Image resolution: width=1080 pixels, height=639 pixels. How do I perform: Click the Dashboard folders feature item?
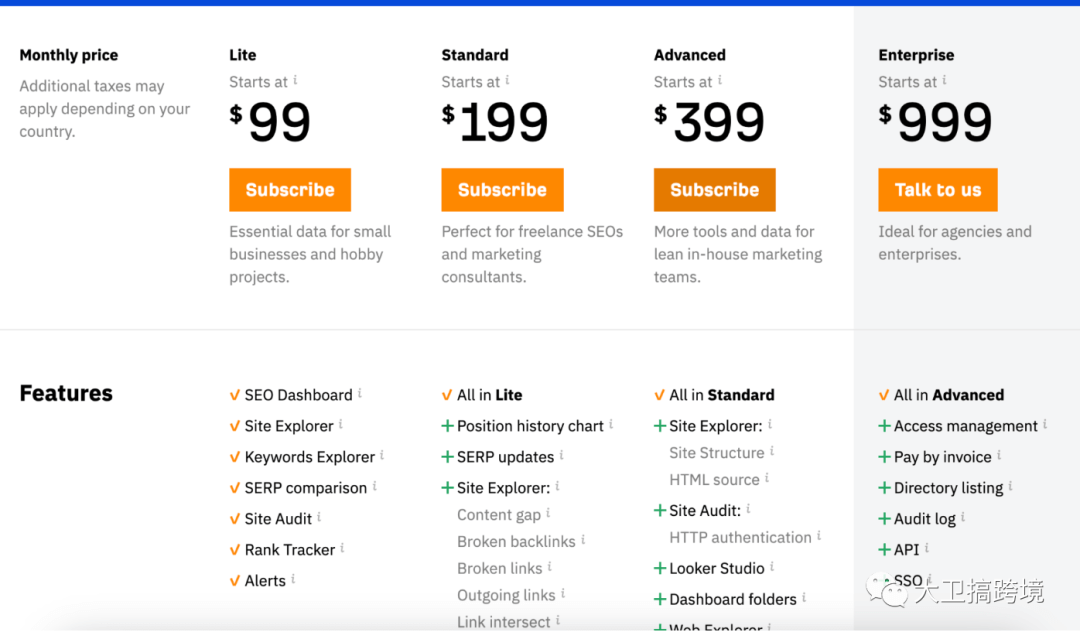[x=733, y=599]
